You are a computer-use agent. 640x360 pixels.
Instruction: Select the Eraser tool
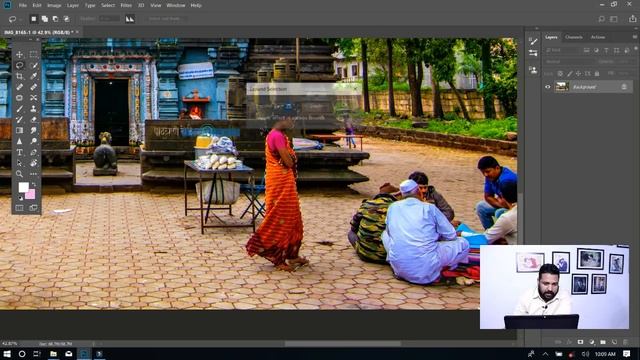[x=33, y=120]
